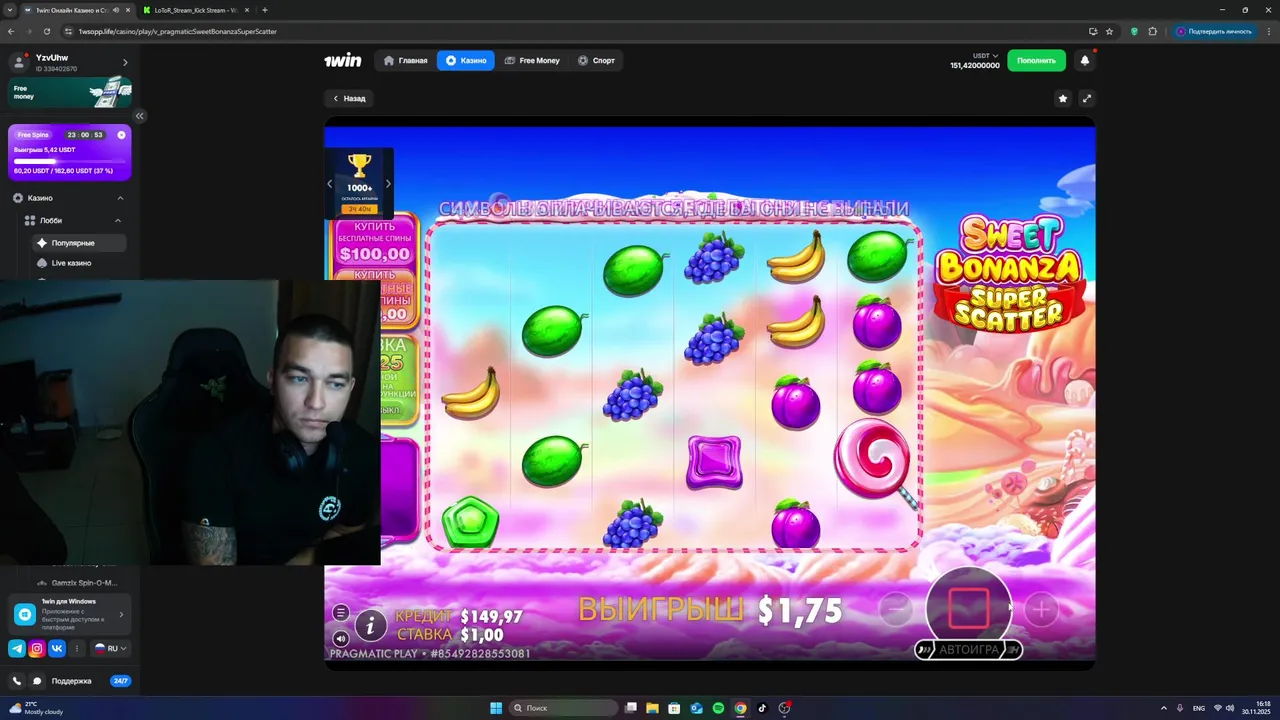Collapse the Казино sidebar section
Screen dimensions: 1280x720
120,198
